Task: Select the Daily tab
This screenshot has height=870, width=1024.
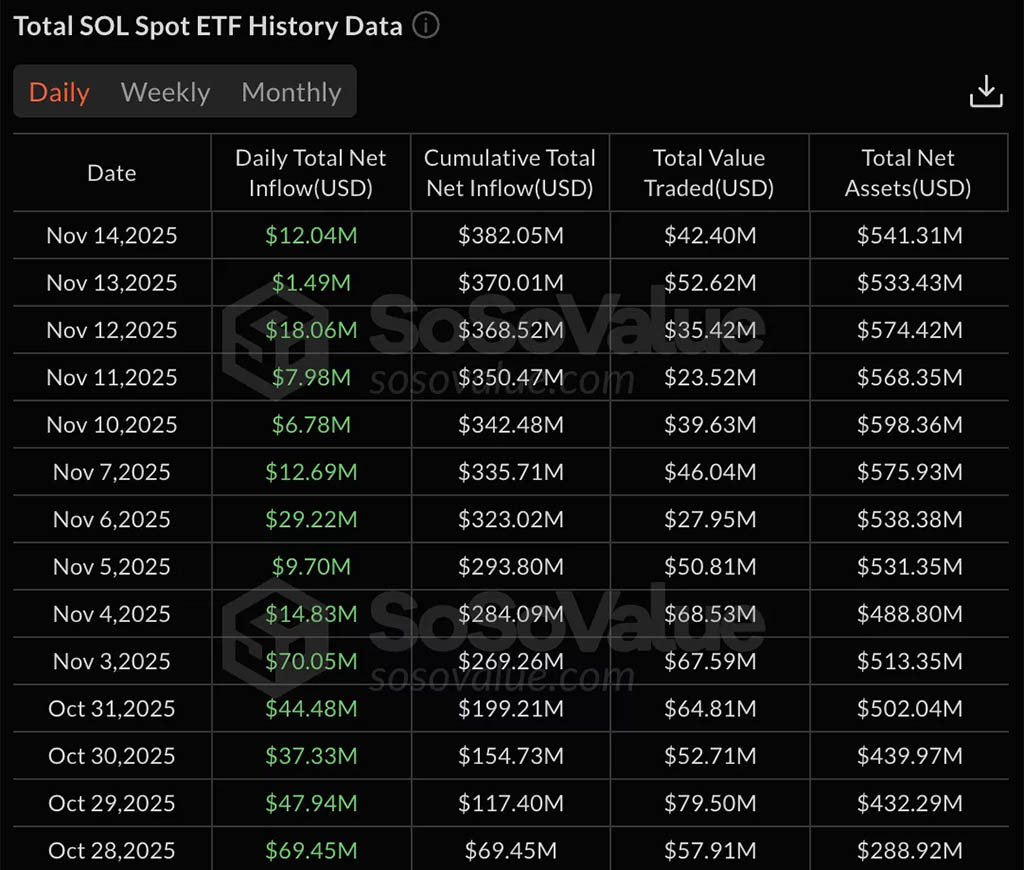Action: click(59, 92)
